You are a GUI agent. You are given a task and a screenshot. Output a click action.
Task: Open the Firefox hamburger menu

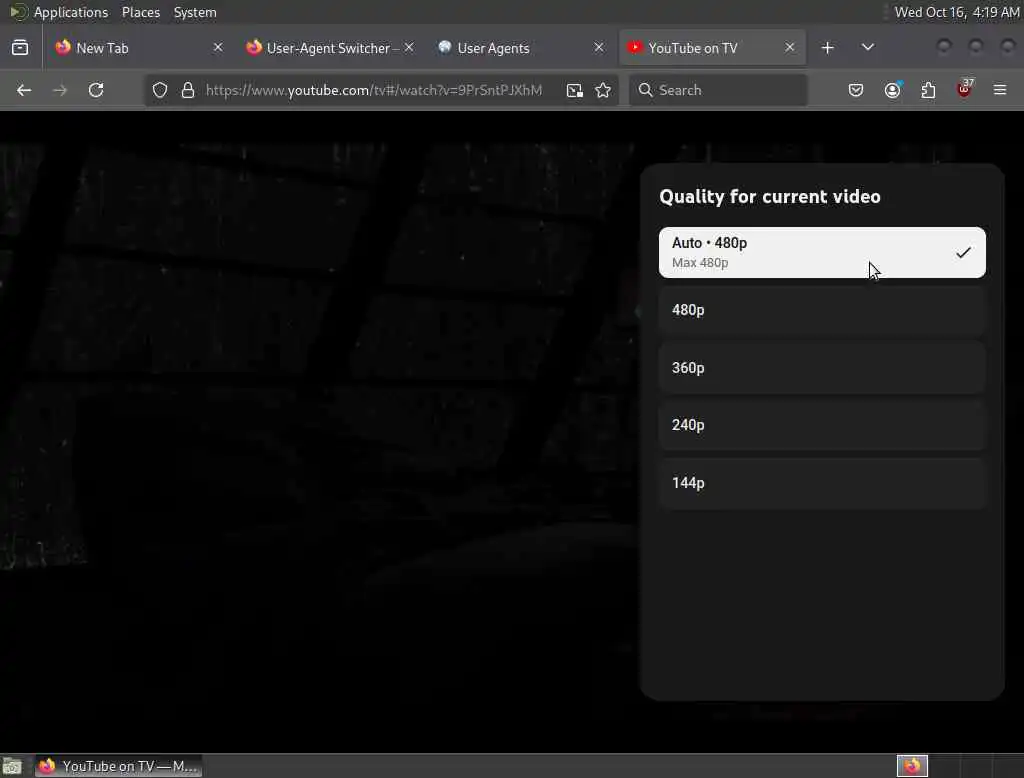click(1000, 90)
